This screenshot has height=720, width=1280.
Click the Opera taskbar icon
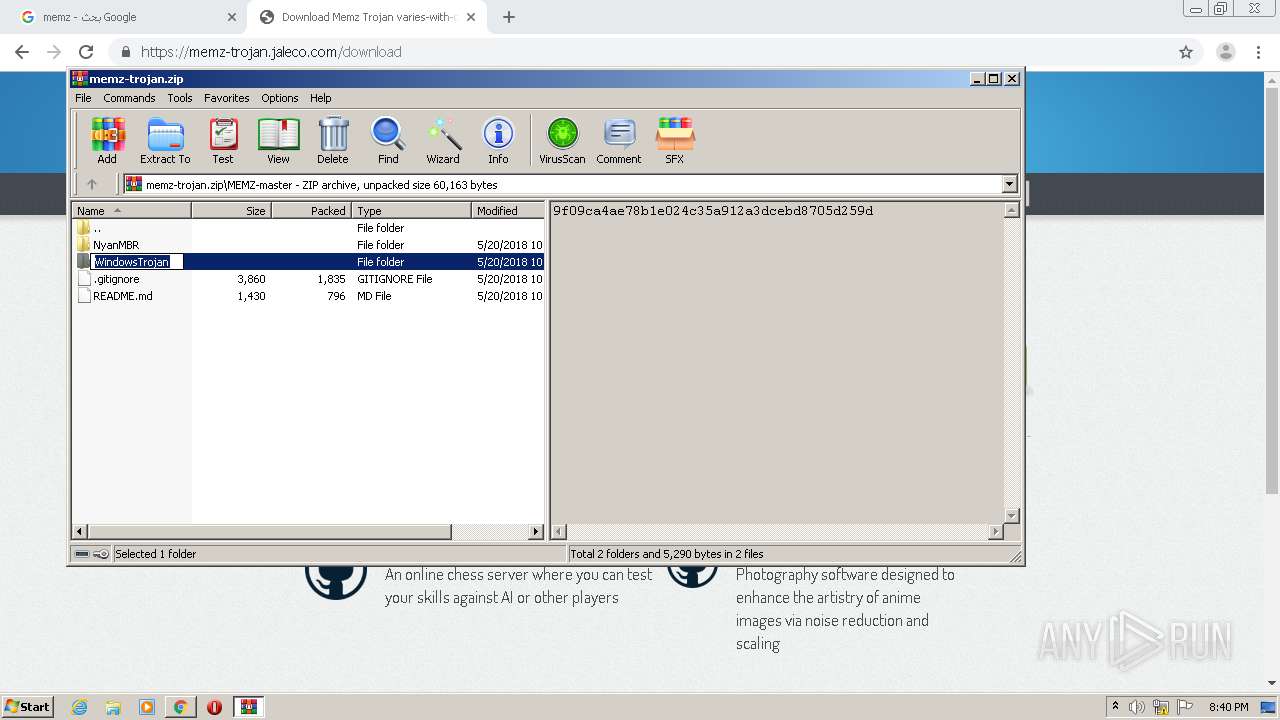click(214, 707)
